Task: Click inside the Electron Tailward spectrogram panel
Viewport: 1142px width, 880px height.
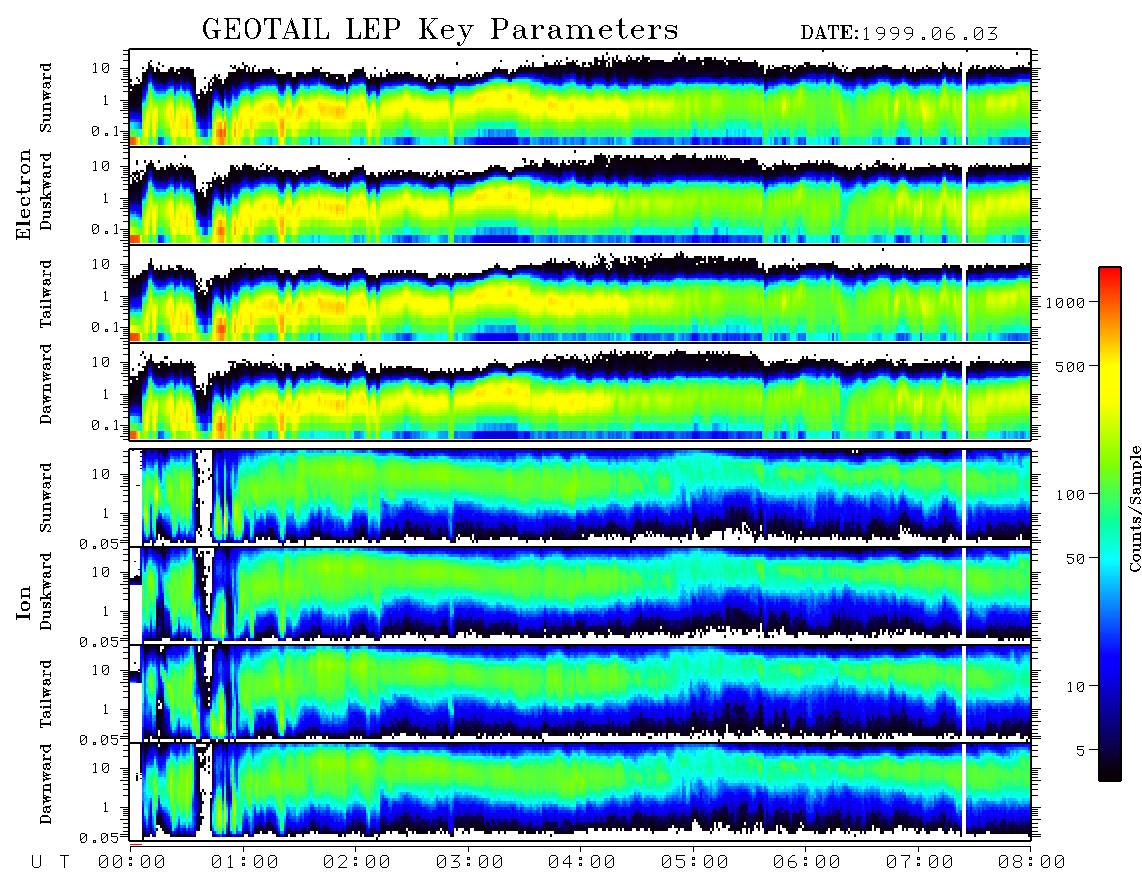Action: pos(580,294)
